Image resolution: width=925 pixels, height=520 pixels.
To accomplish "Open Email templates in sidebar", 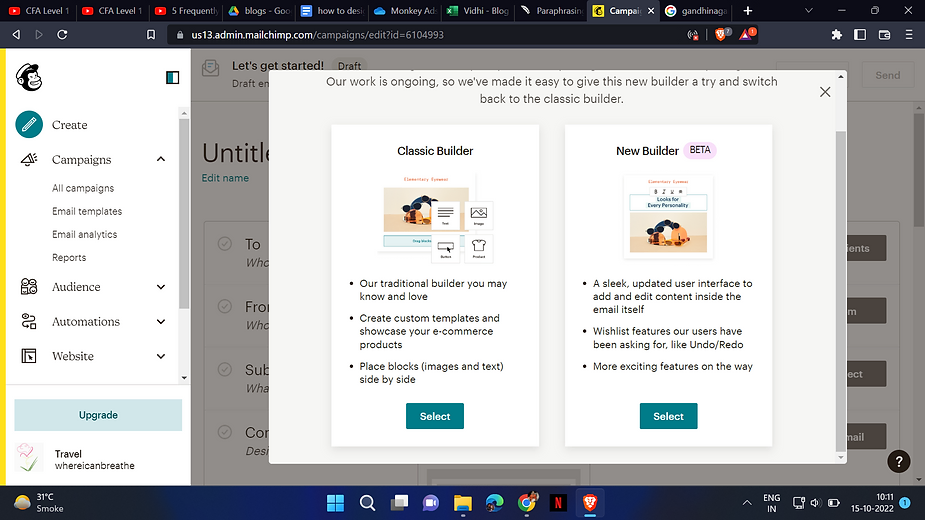I will [x=87, y=211].
